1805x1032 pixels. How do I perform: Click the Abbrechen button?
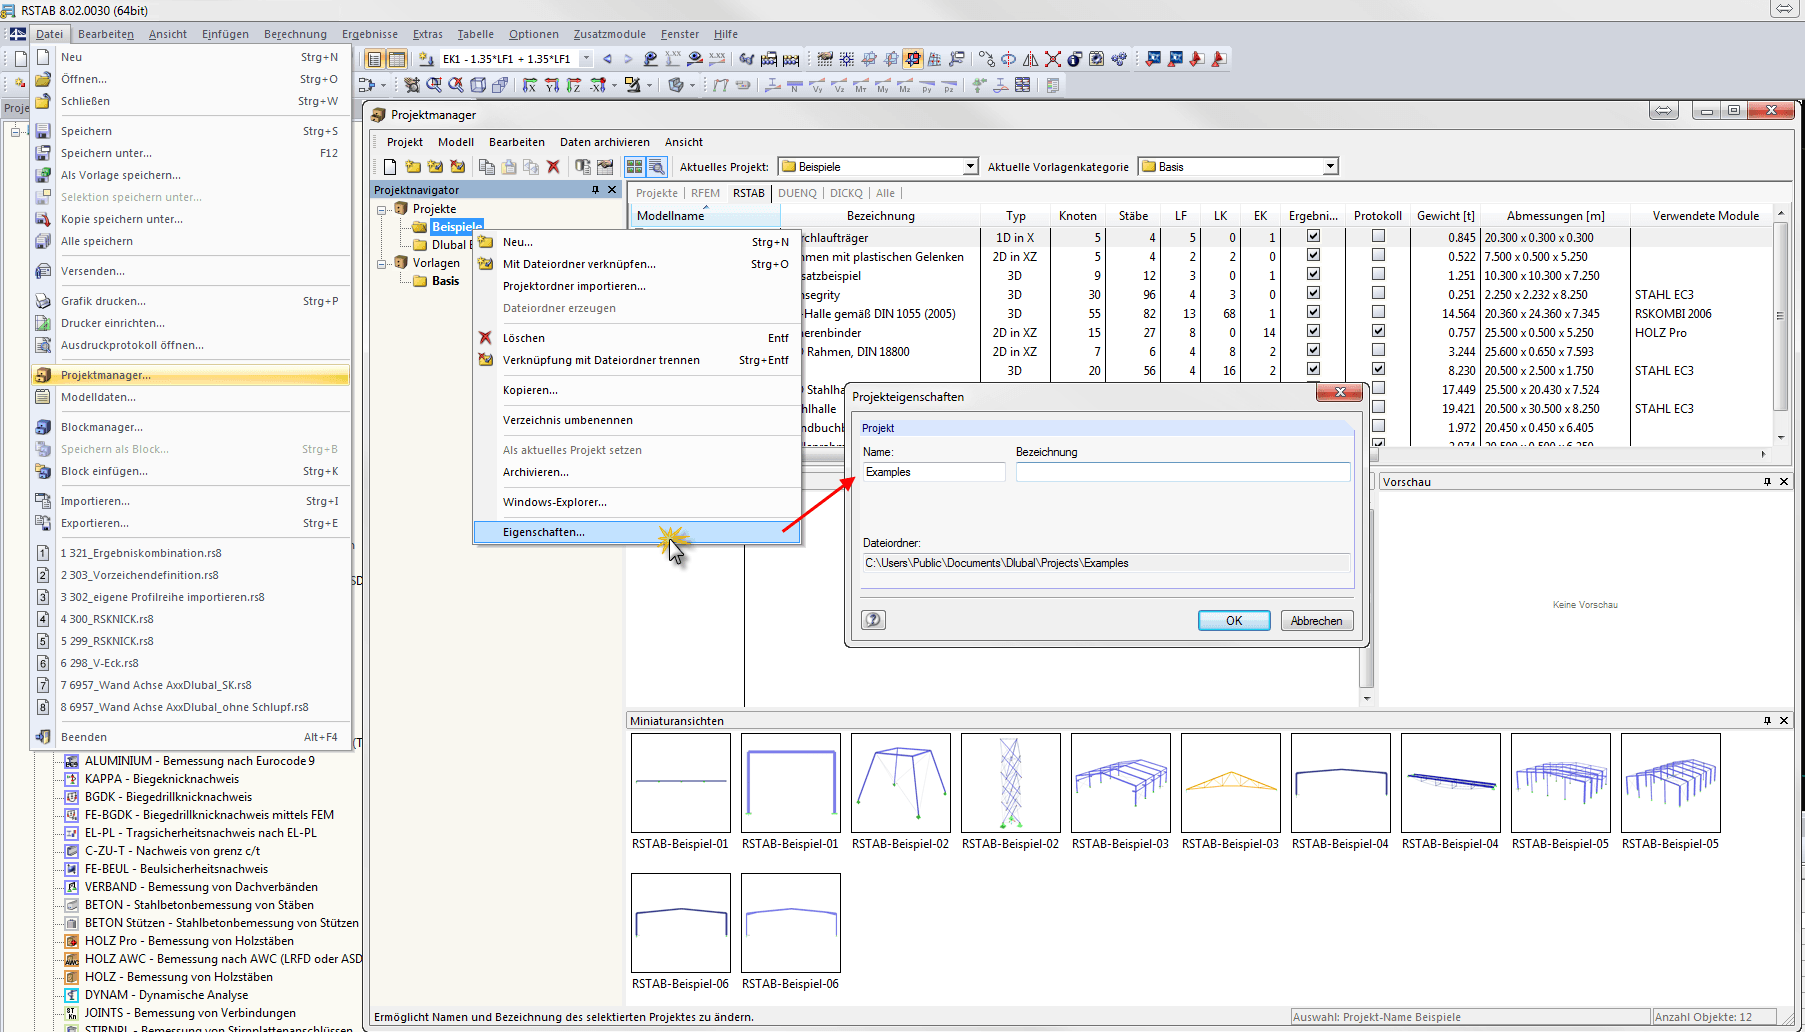tap(1316, 621)
